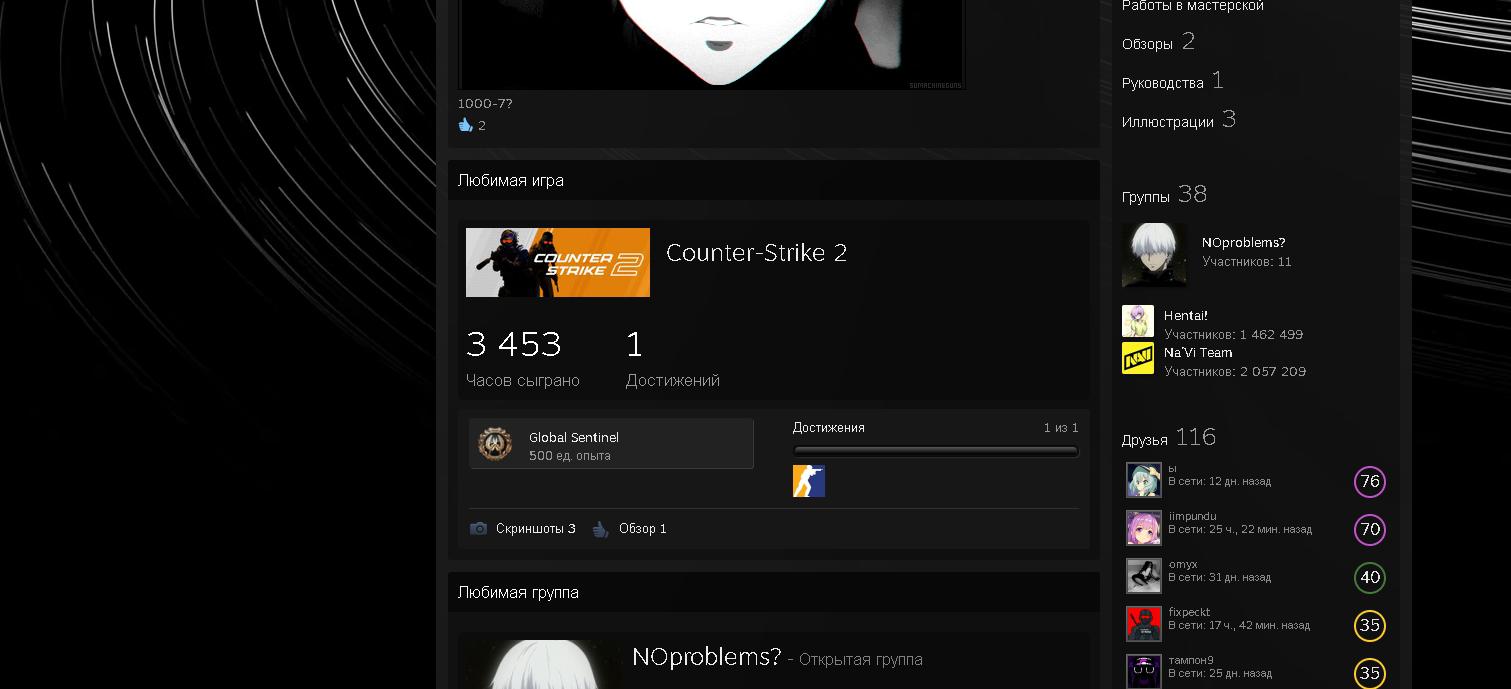This screenshot has width=1511, height=689.
Task: Click level 35 badge of fixpeckt
Action: point(1370,626)
